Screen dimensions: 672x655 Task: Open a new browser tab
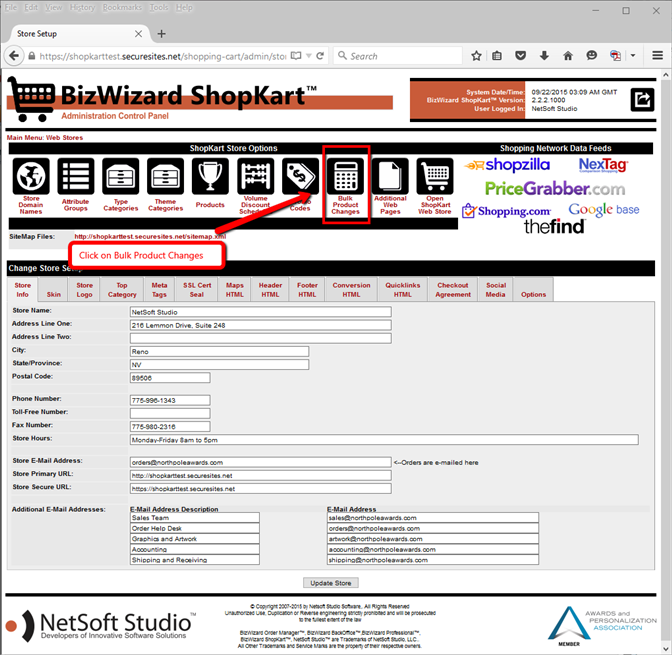(x=162, y=34)
